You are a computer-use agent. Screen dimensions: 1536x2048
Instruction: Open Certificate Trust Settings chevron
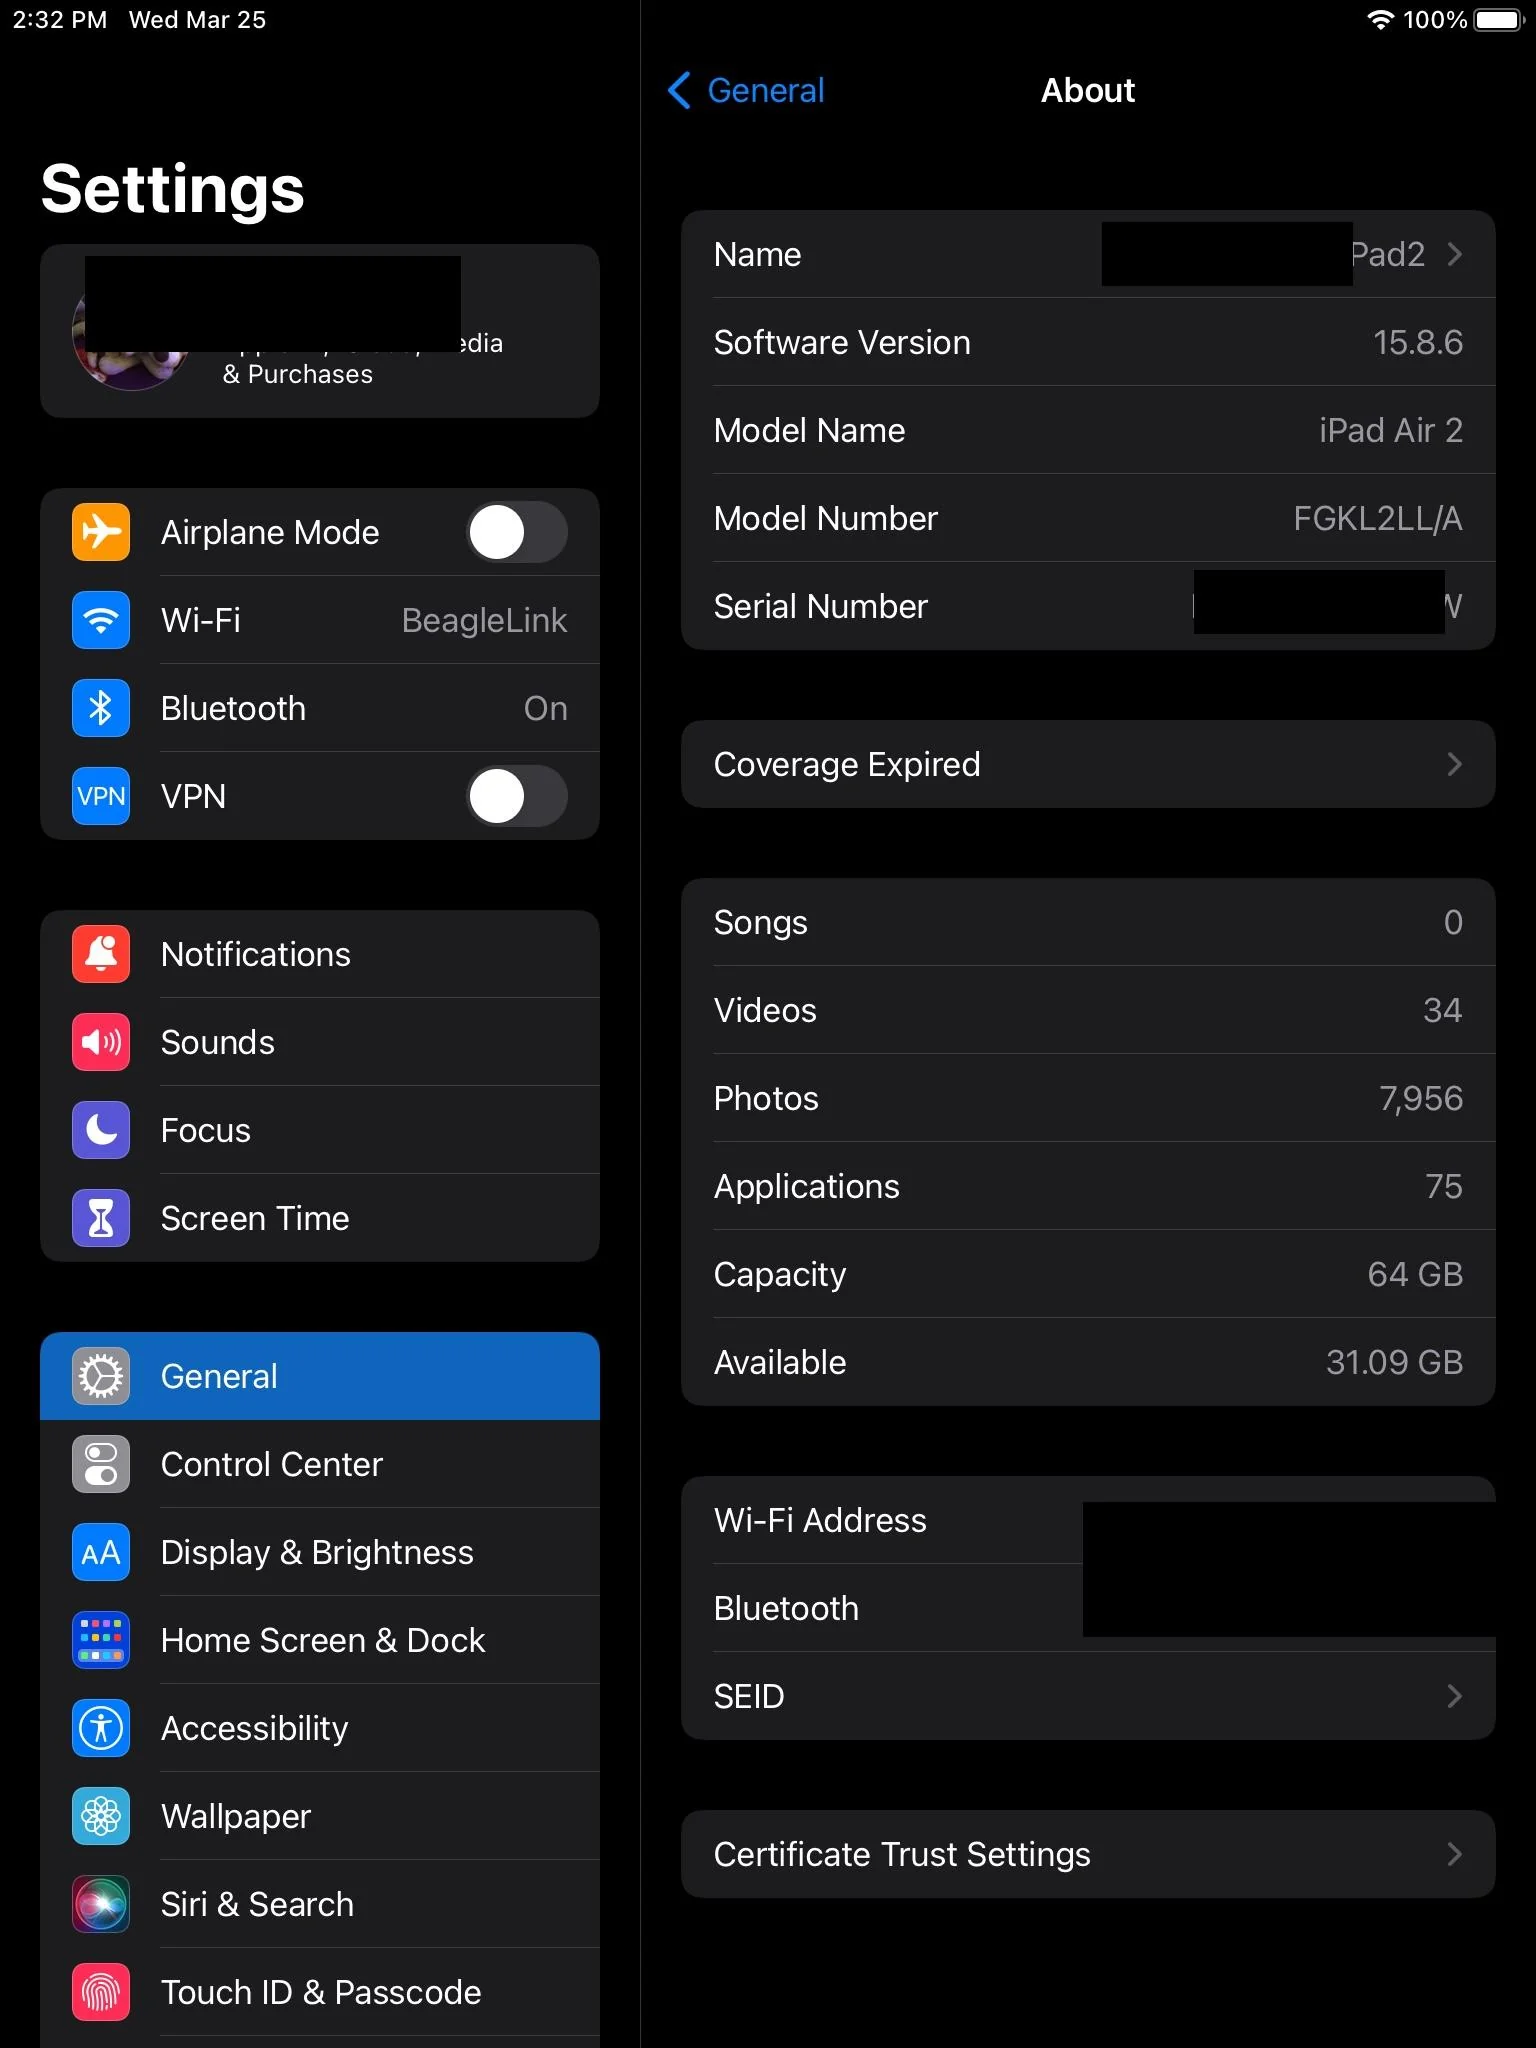[x=1455, y=1854]
